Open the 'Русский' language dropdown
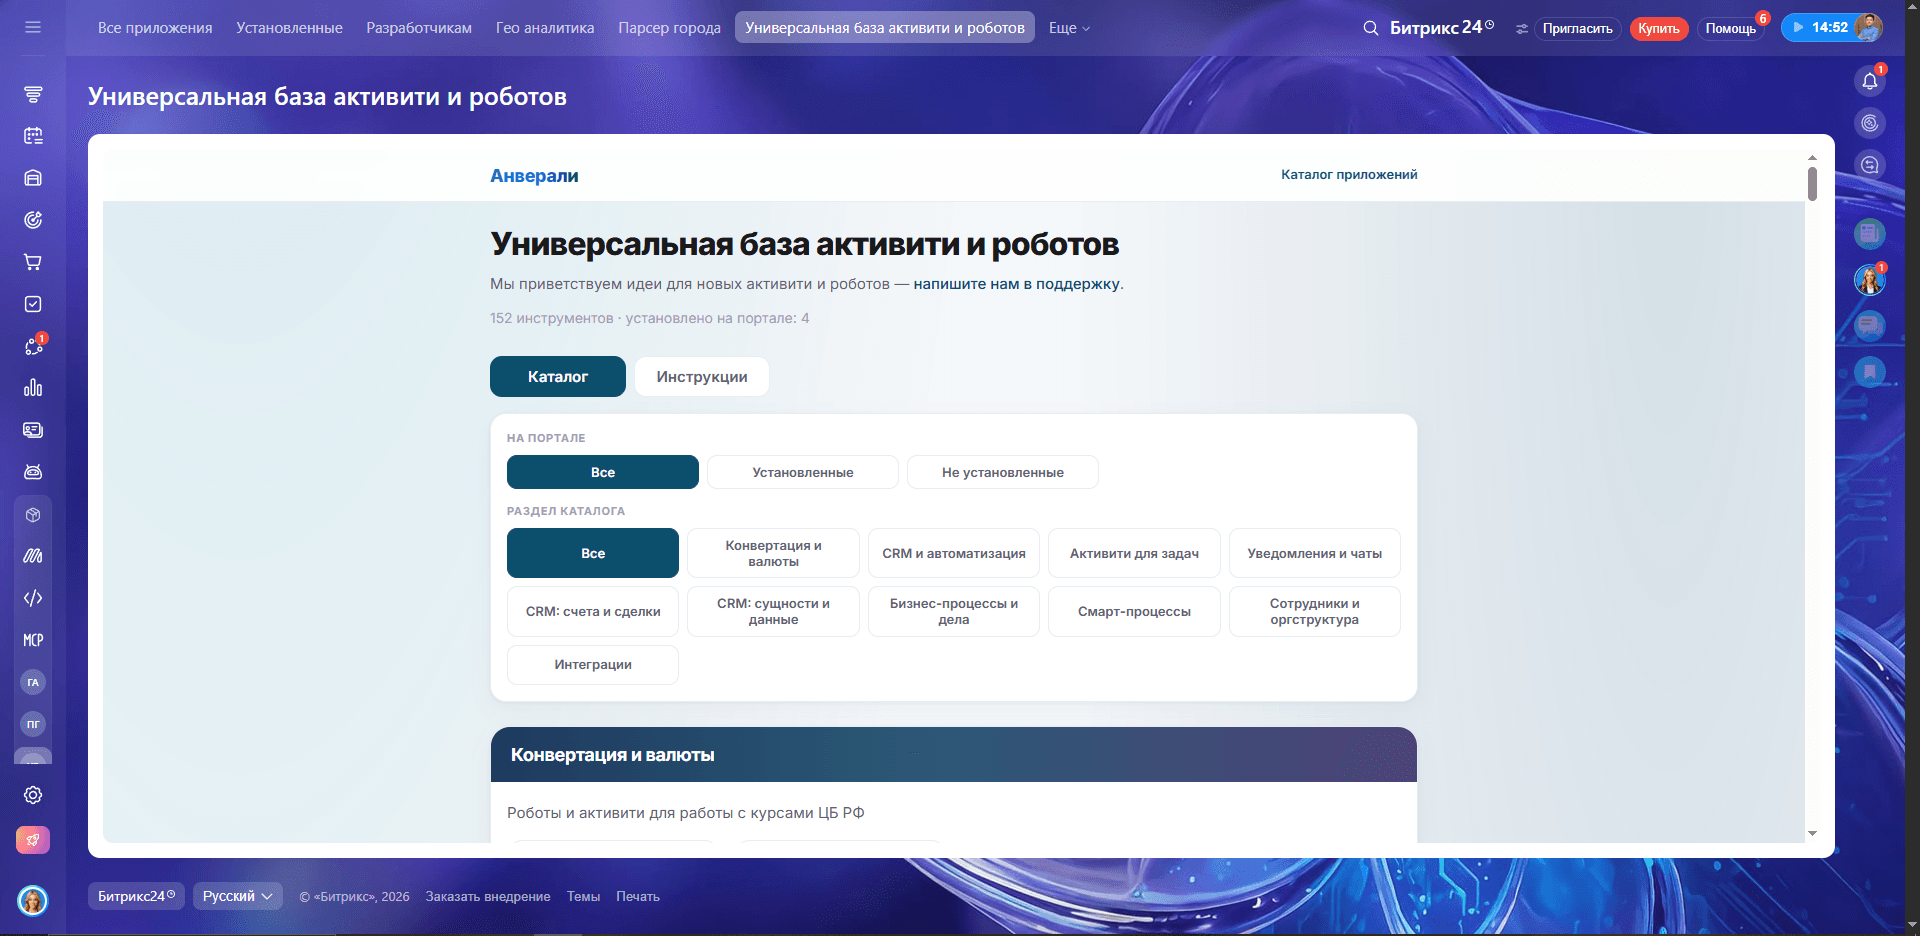Screen dimensions: 1920x936 [x=238, y=896]
